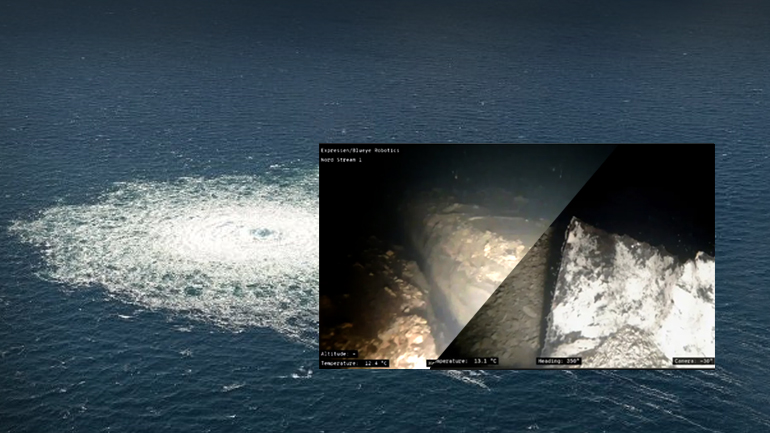Select the Temperature 12.4 °C readout

[x=354, y=363]
